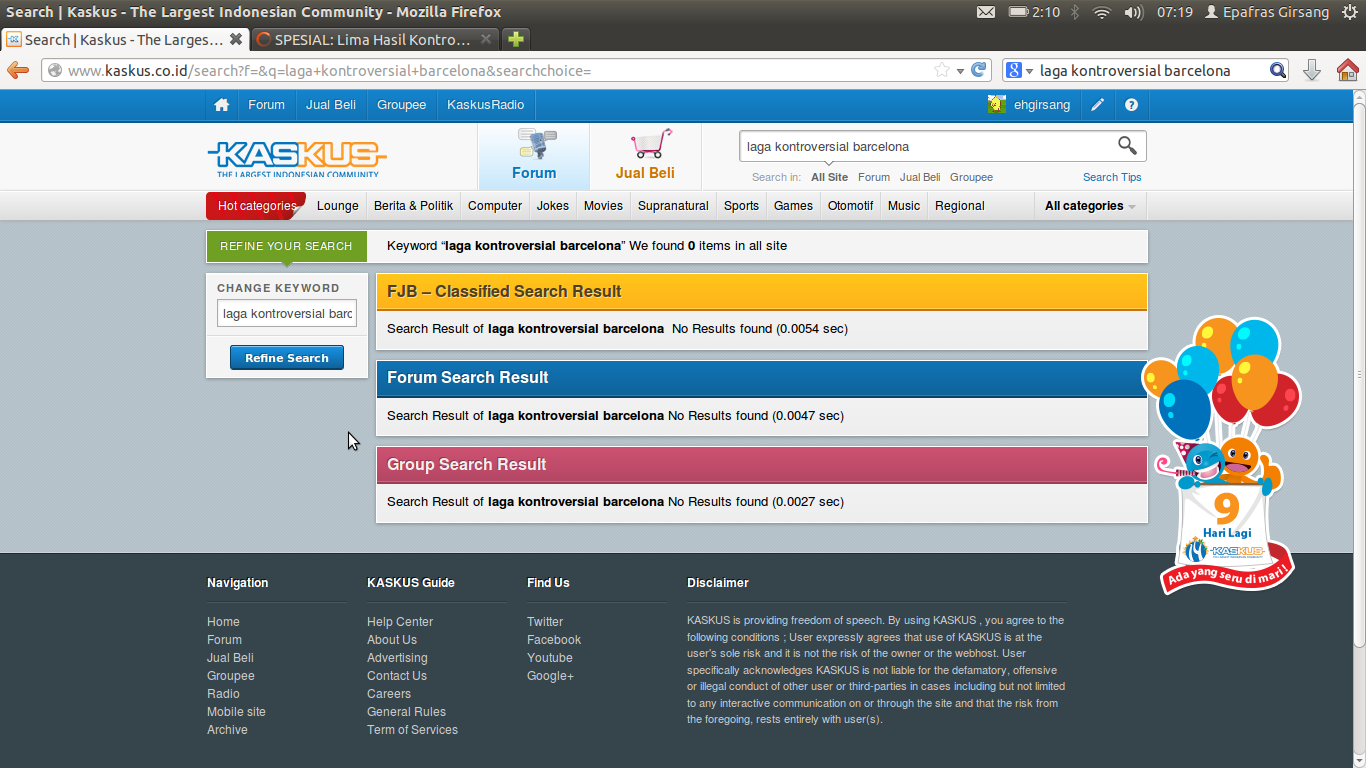This screenshot has width=1366, height=768.
Task: Switch to the Forum tab with microphone icon
Action: 534,157
